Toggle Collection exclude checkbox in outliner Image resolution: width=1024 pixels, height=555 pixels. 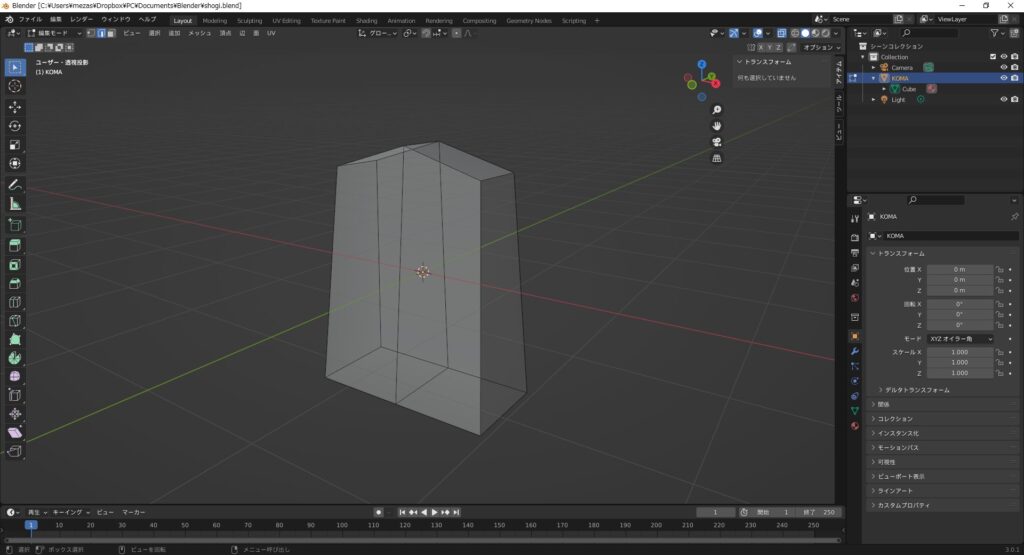pyautogui.click(x=992, y=57)
